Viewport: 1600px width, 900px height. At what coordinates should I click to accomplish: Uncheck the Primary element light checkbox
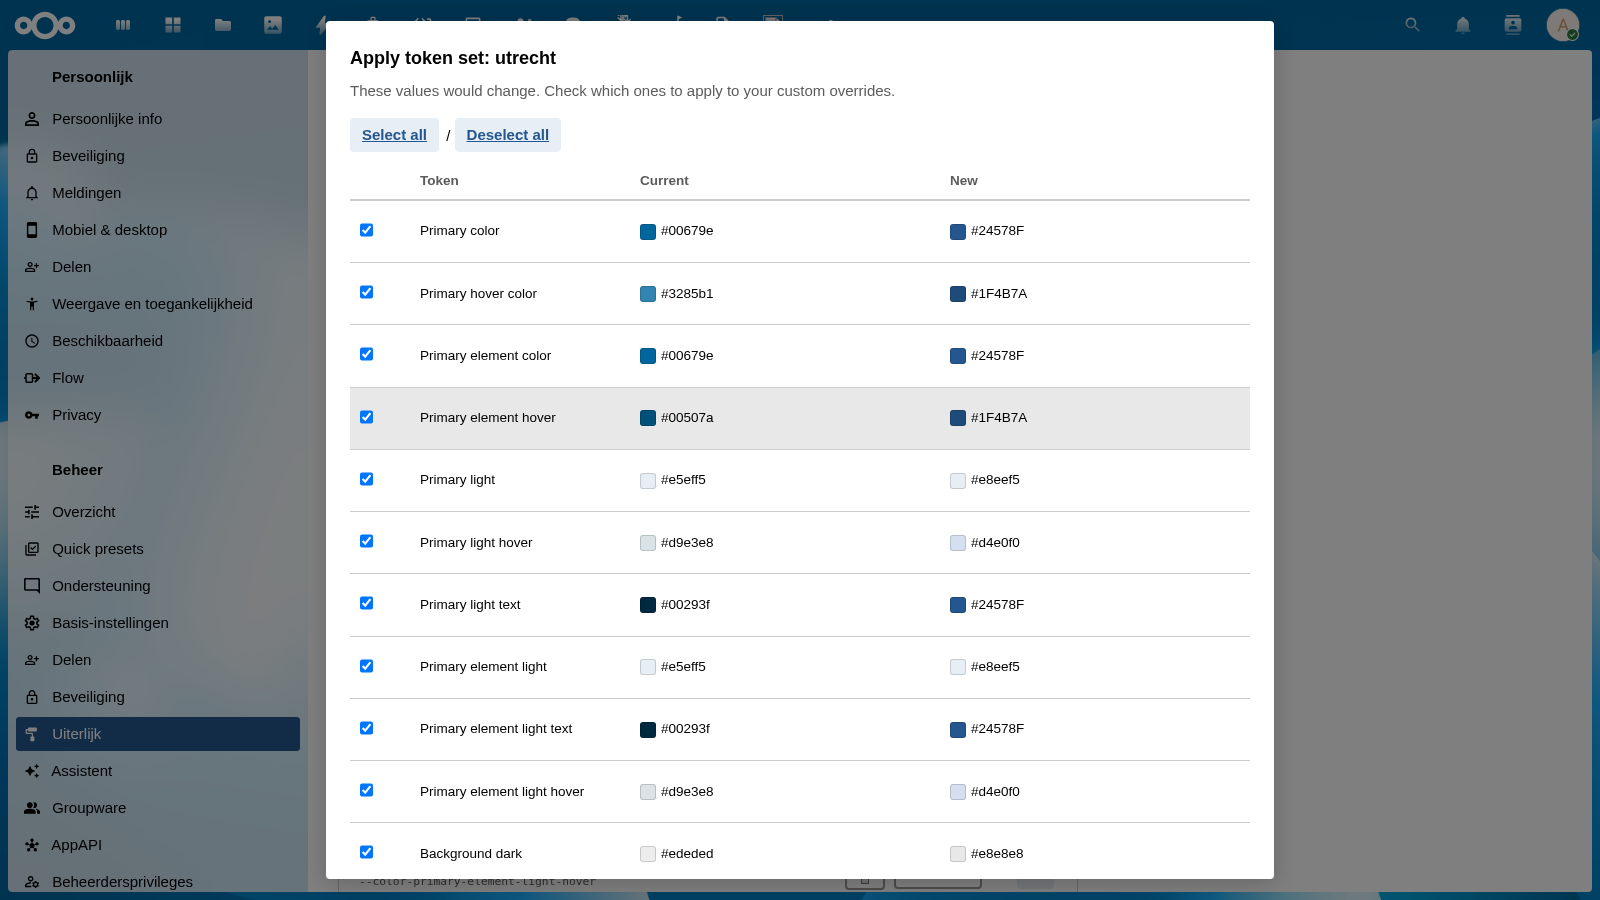366,666
